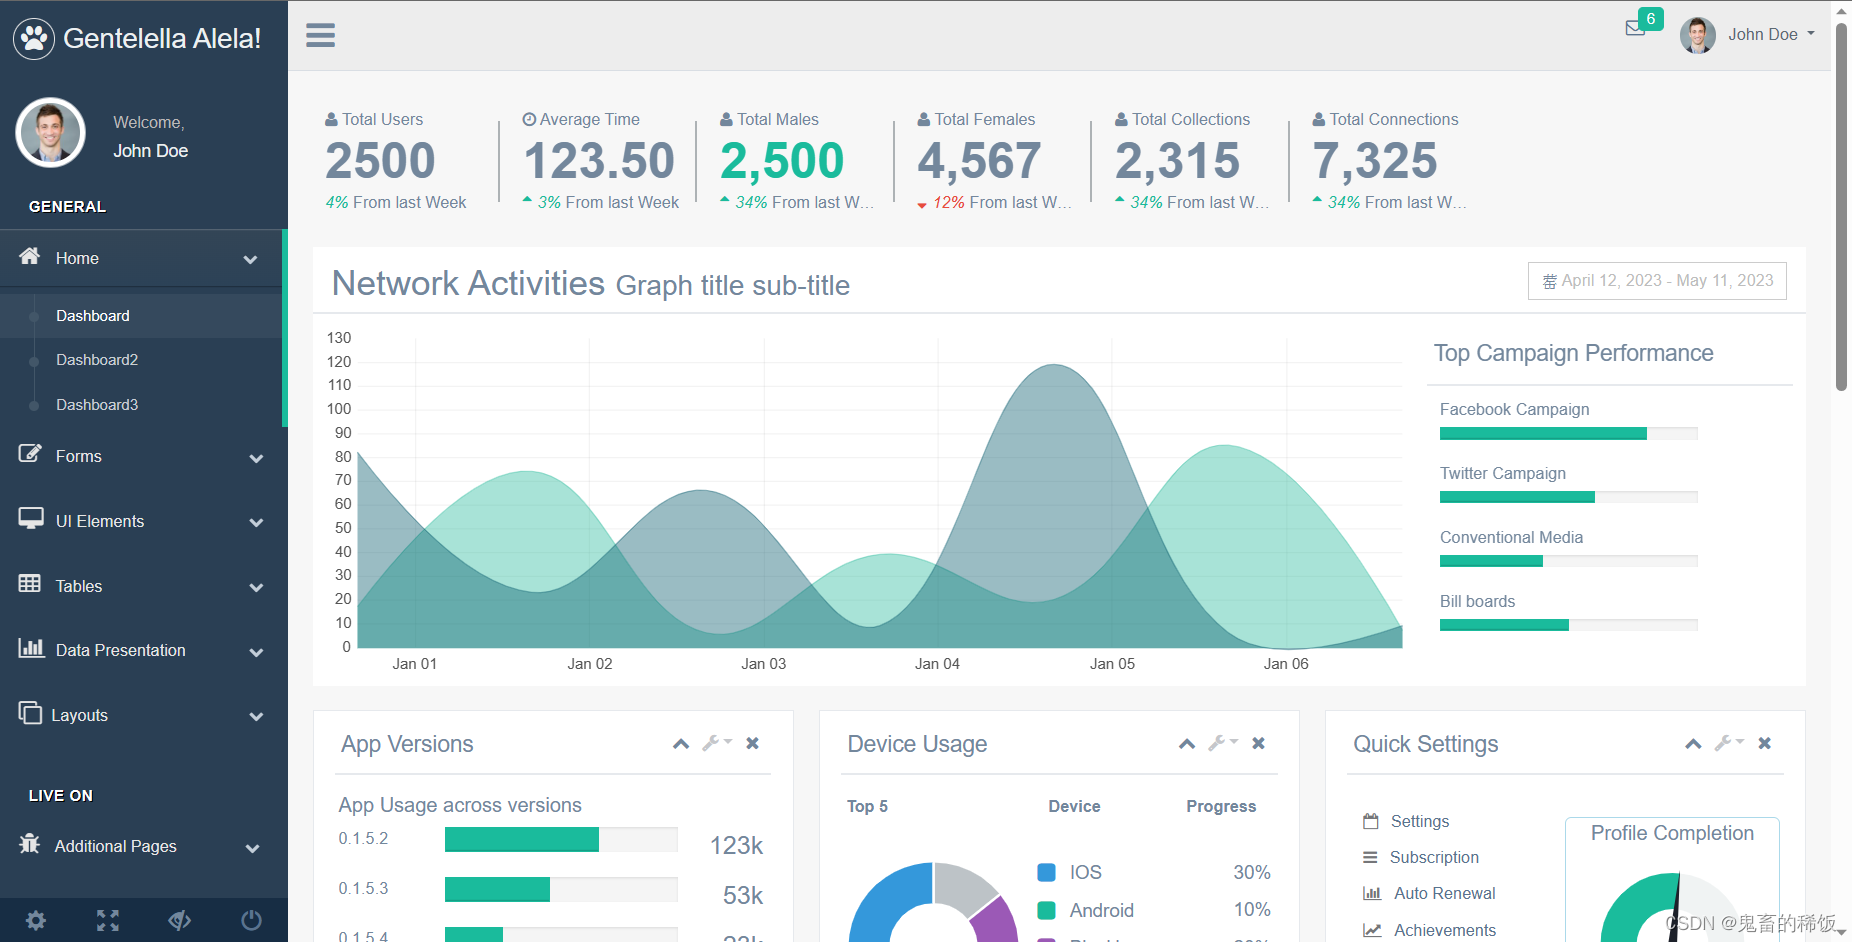Expand the Layouts menu chevron
The height and width of the screenshot is (942, 1852).
[256, 716]
